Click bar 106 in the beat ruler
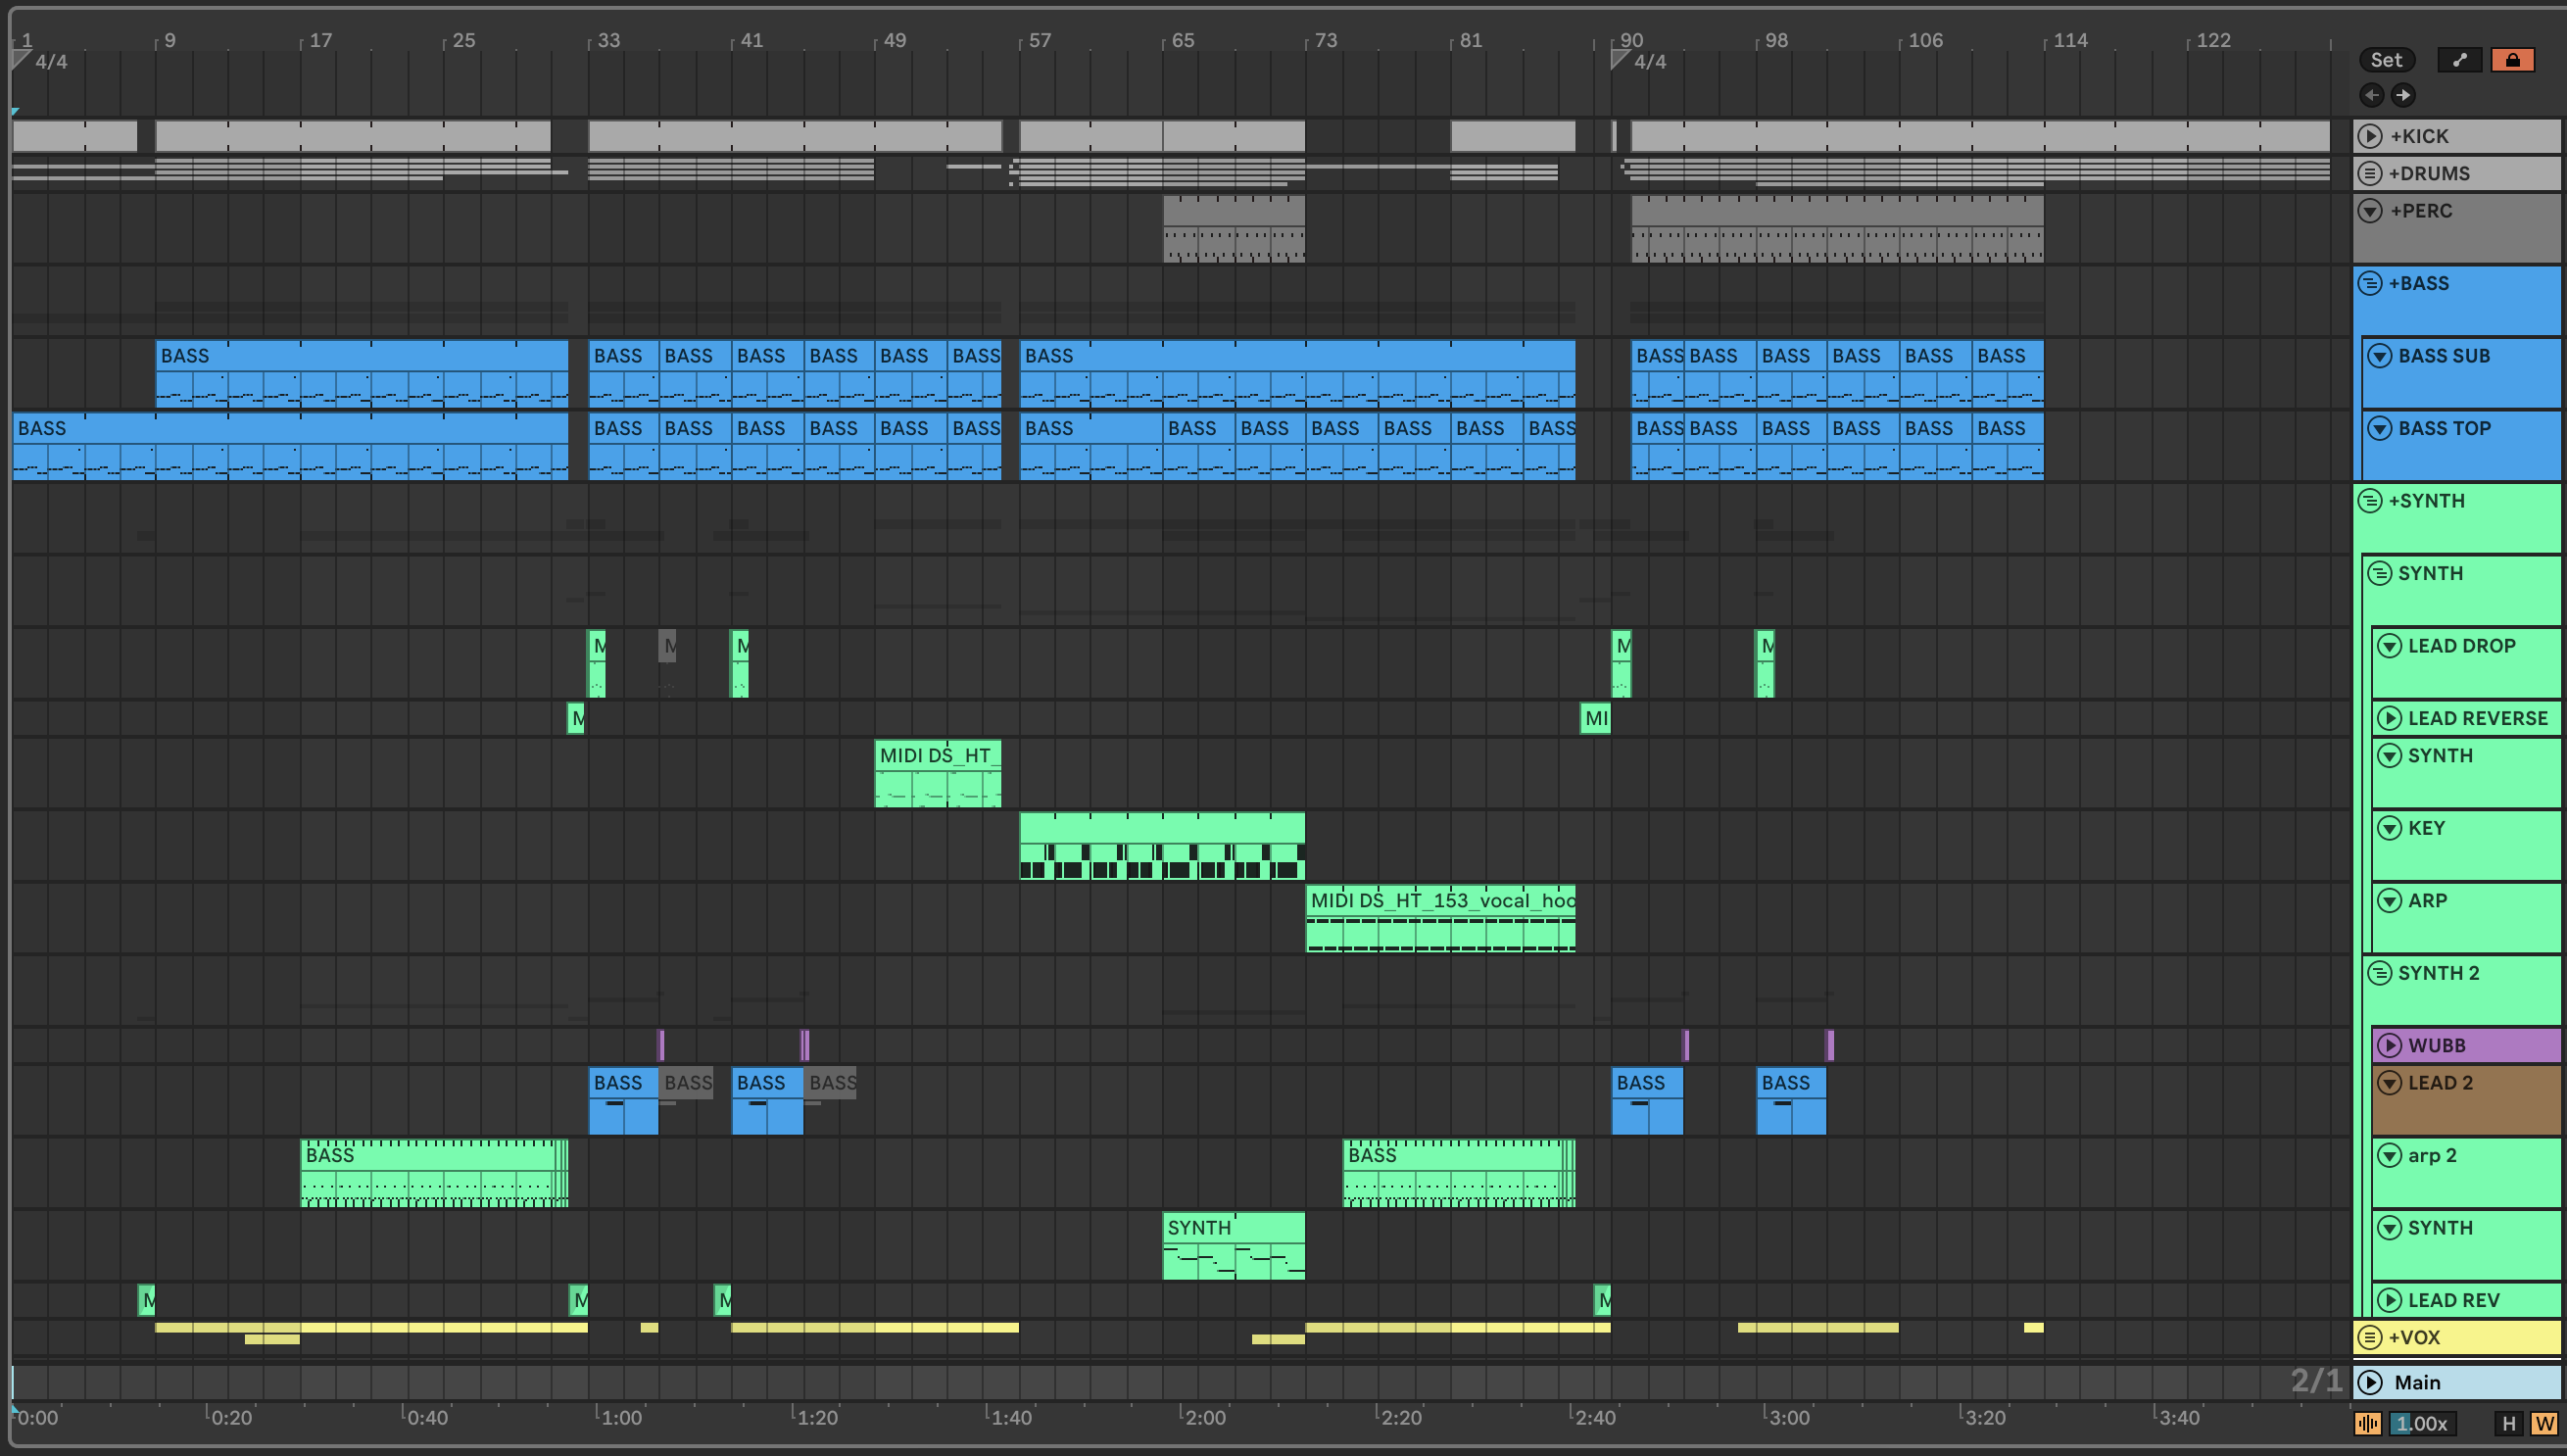This screenshot has width=2567, height=1456. click(x=1925, y=40)
